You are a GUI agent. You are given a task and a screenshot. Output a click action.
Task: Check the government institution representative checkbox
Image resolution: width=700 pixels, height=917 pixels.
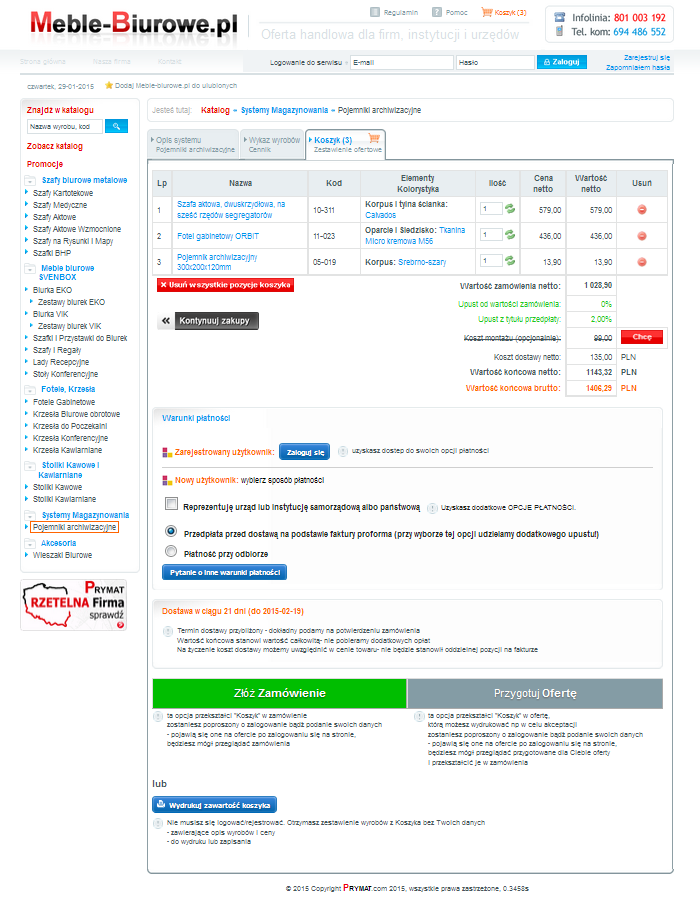coord(171,506)
